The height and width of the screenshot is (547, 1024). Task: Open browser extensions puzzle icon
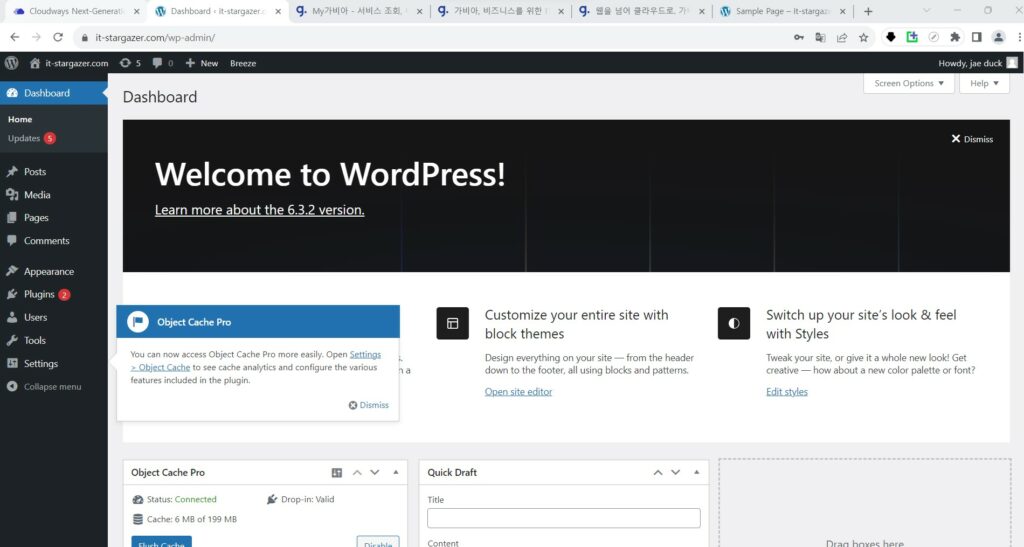coord(955,37)
